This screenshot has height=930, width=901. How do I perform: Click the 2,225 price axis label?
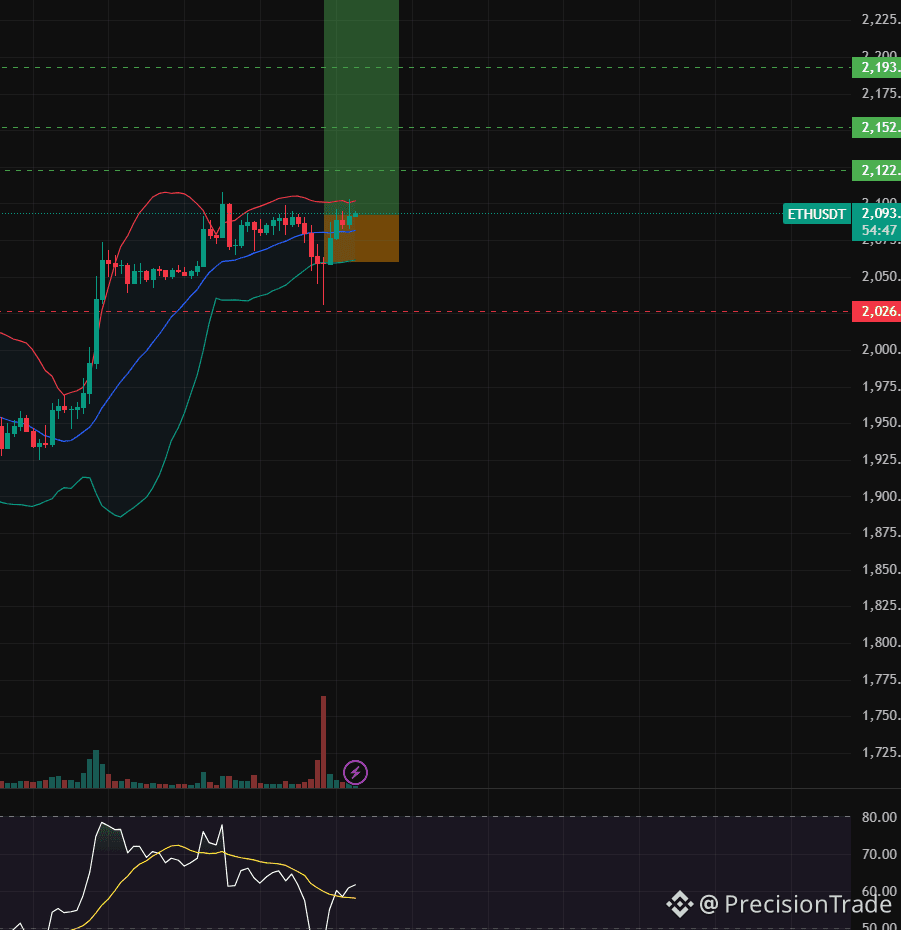pyautogui.click(x=880, y=20)
